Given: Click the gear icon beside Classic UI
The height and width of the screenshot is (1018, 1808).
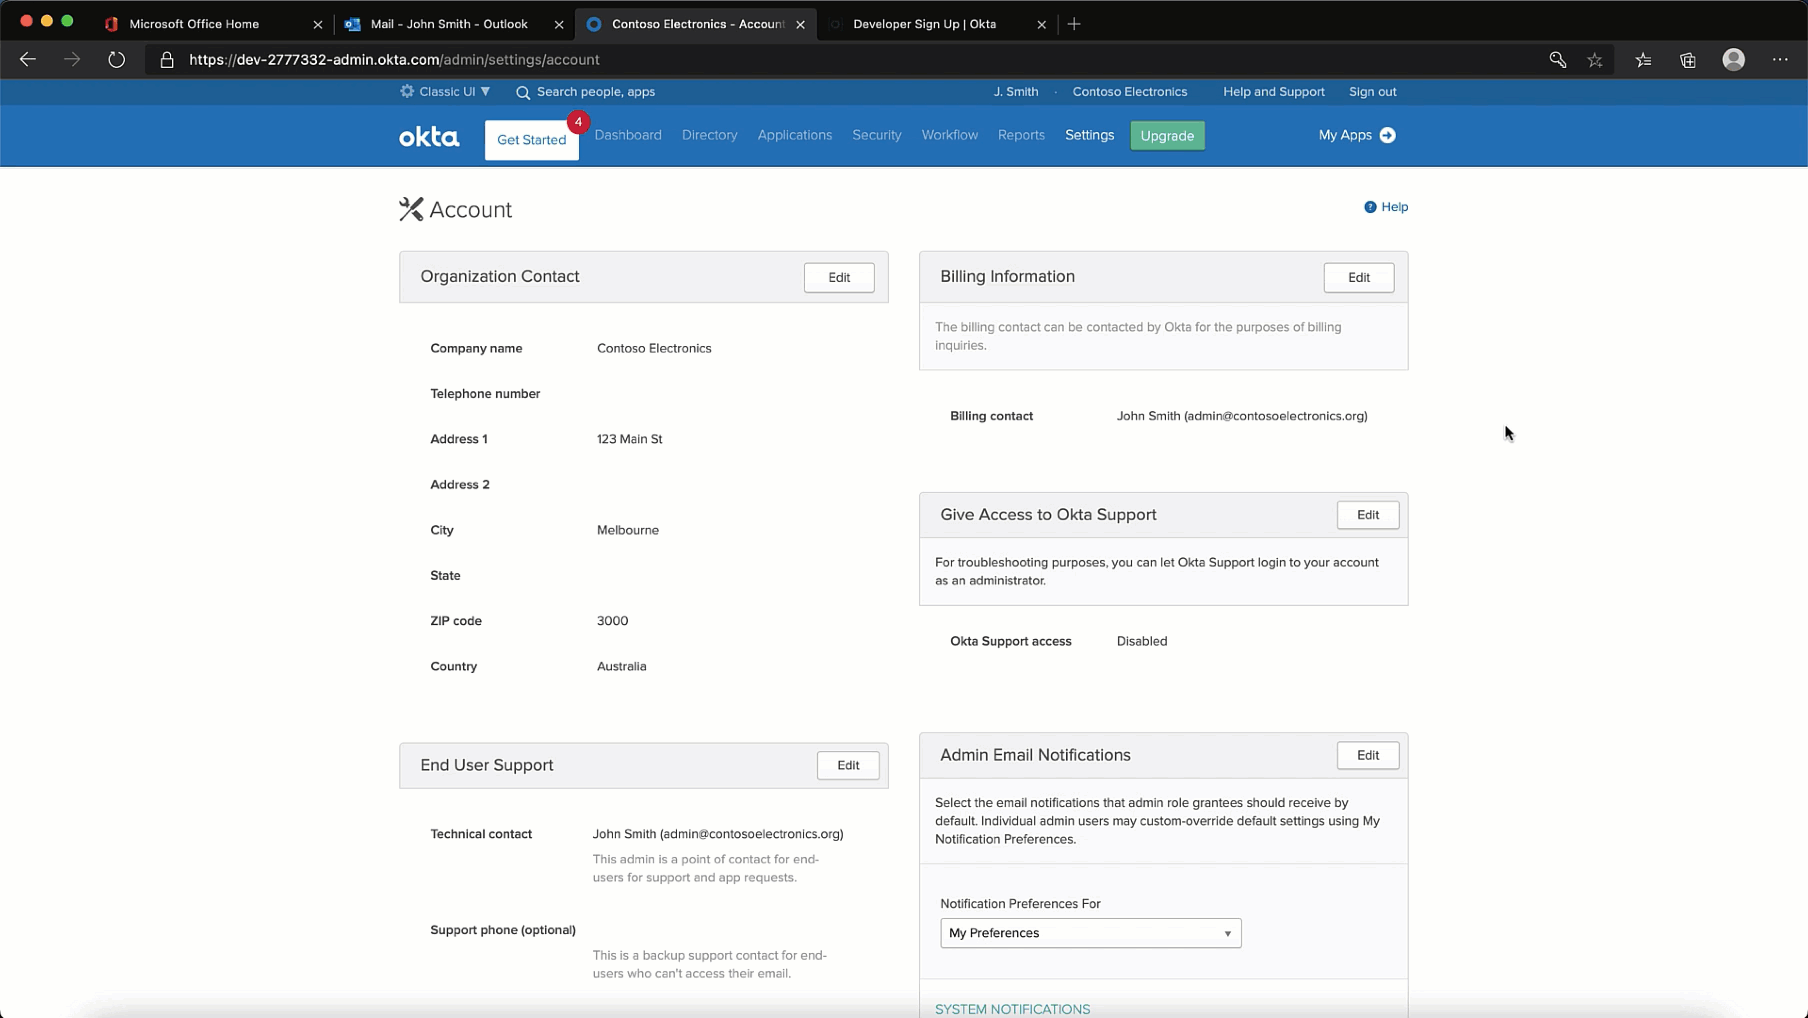Looking at the screenshot, I should coord(407,91).
